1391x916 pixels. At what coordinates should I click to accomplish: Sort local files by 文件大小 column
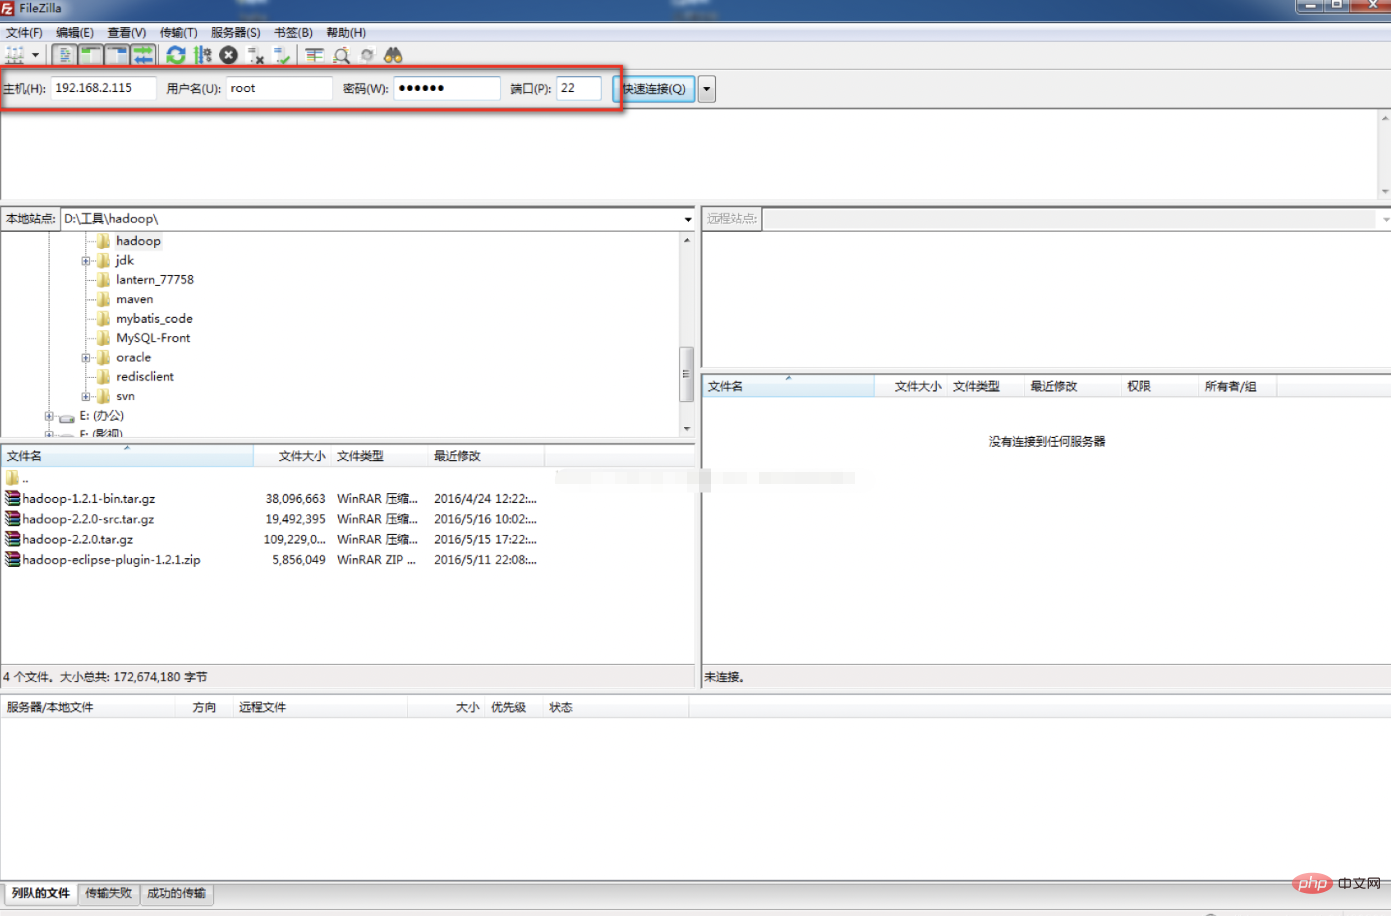[292, 456]
